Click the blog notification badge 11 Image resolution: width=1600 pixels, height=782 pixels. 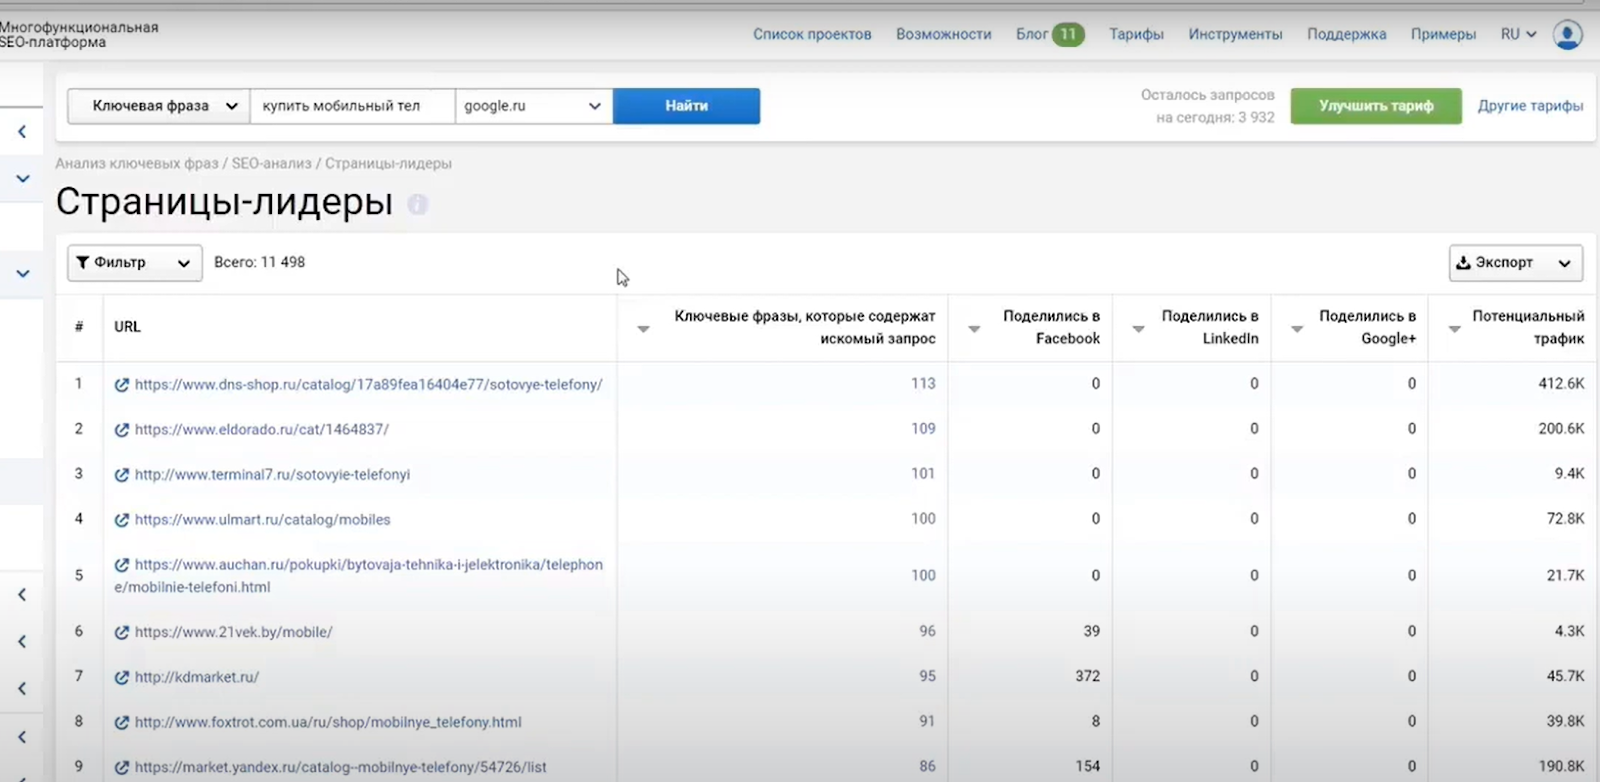pos(1068,34)
